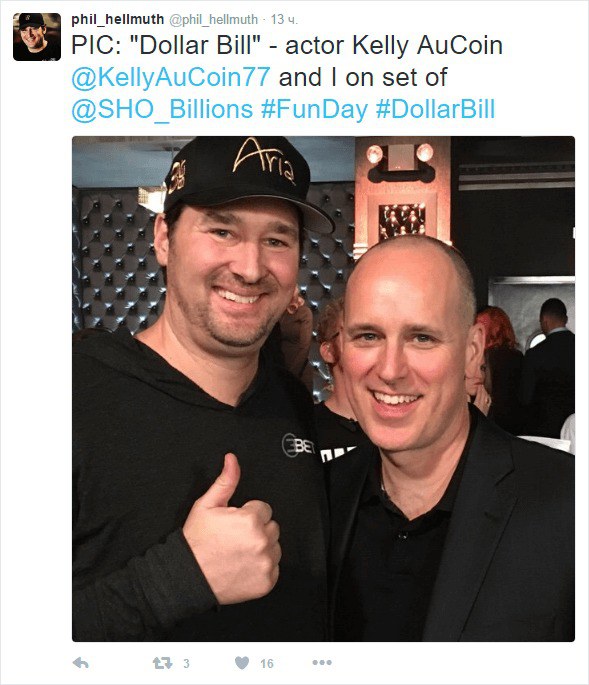Click the Reply arrow icon
The height and width of the screenshot is (685, 589).
click(80, 663)
